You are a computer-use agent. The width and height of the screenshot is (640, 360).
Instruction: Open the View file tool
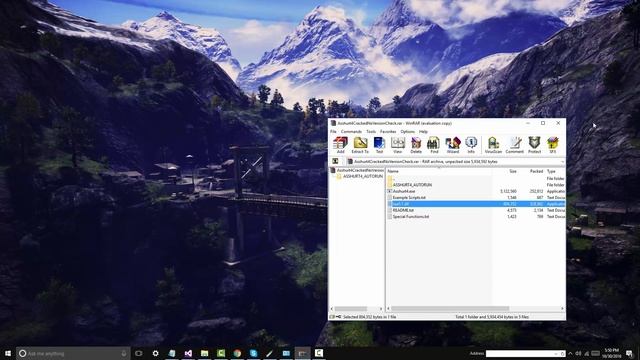398,145
